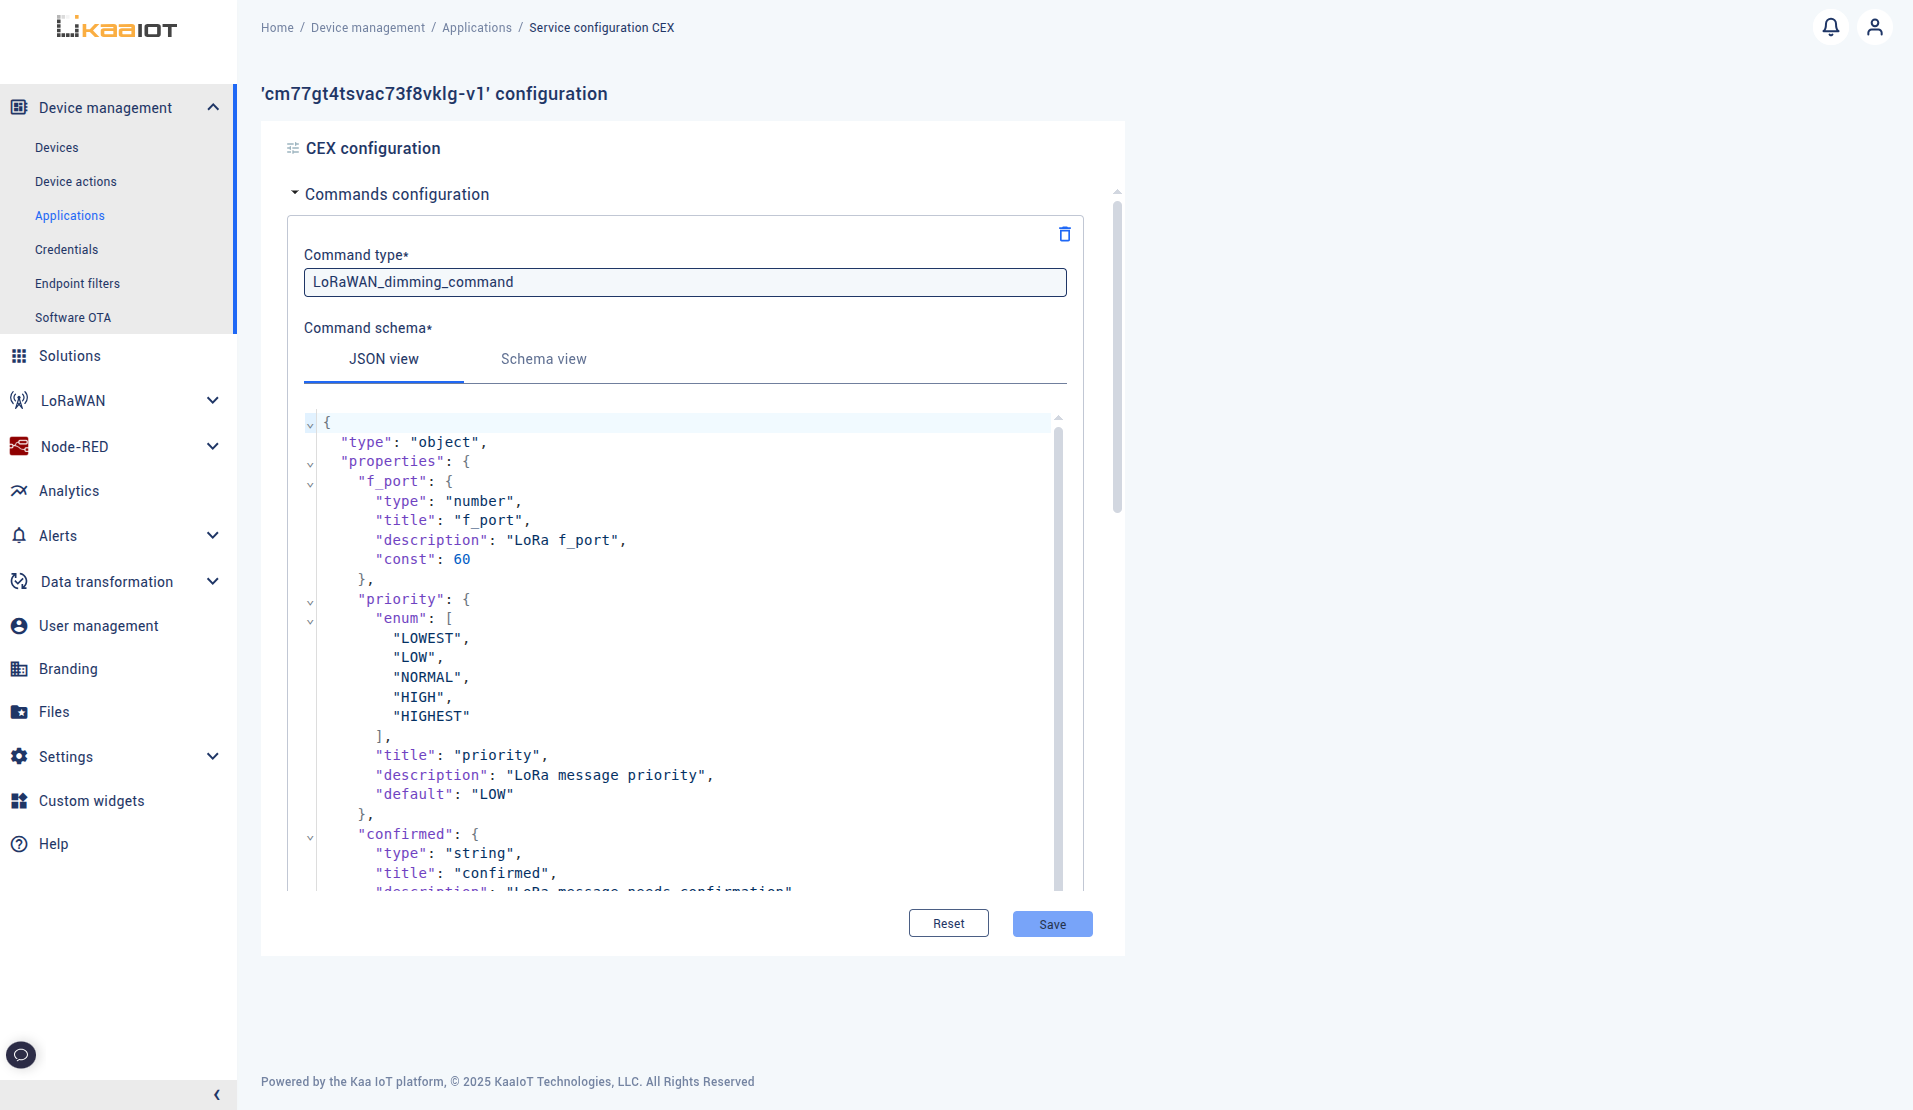This screenshot has height=1110, width=1913.
Task: Open the Branding icon
Action: (19, 668)
